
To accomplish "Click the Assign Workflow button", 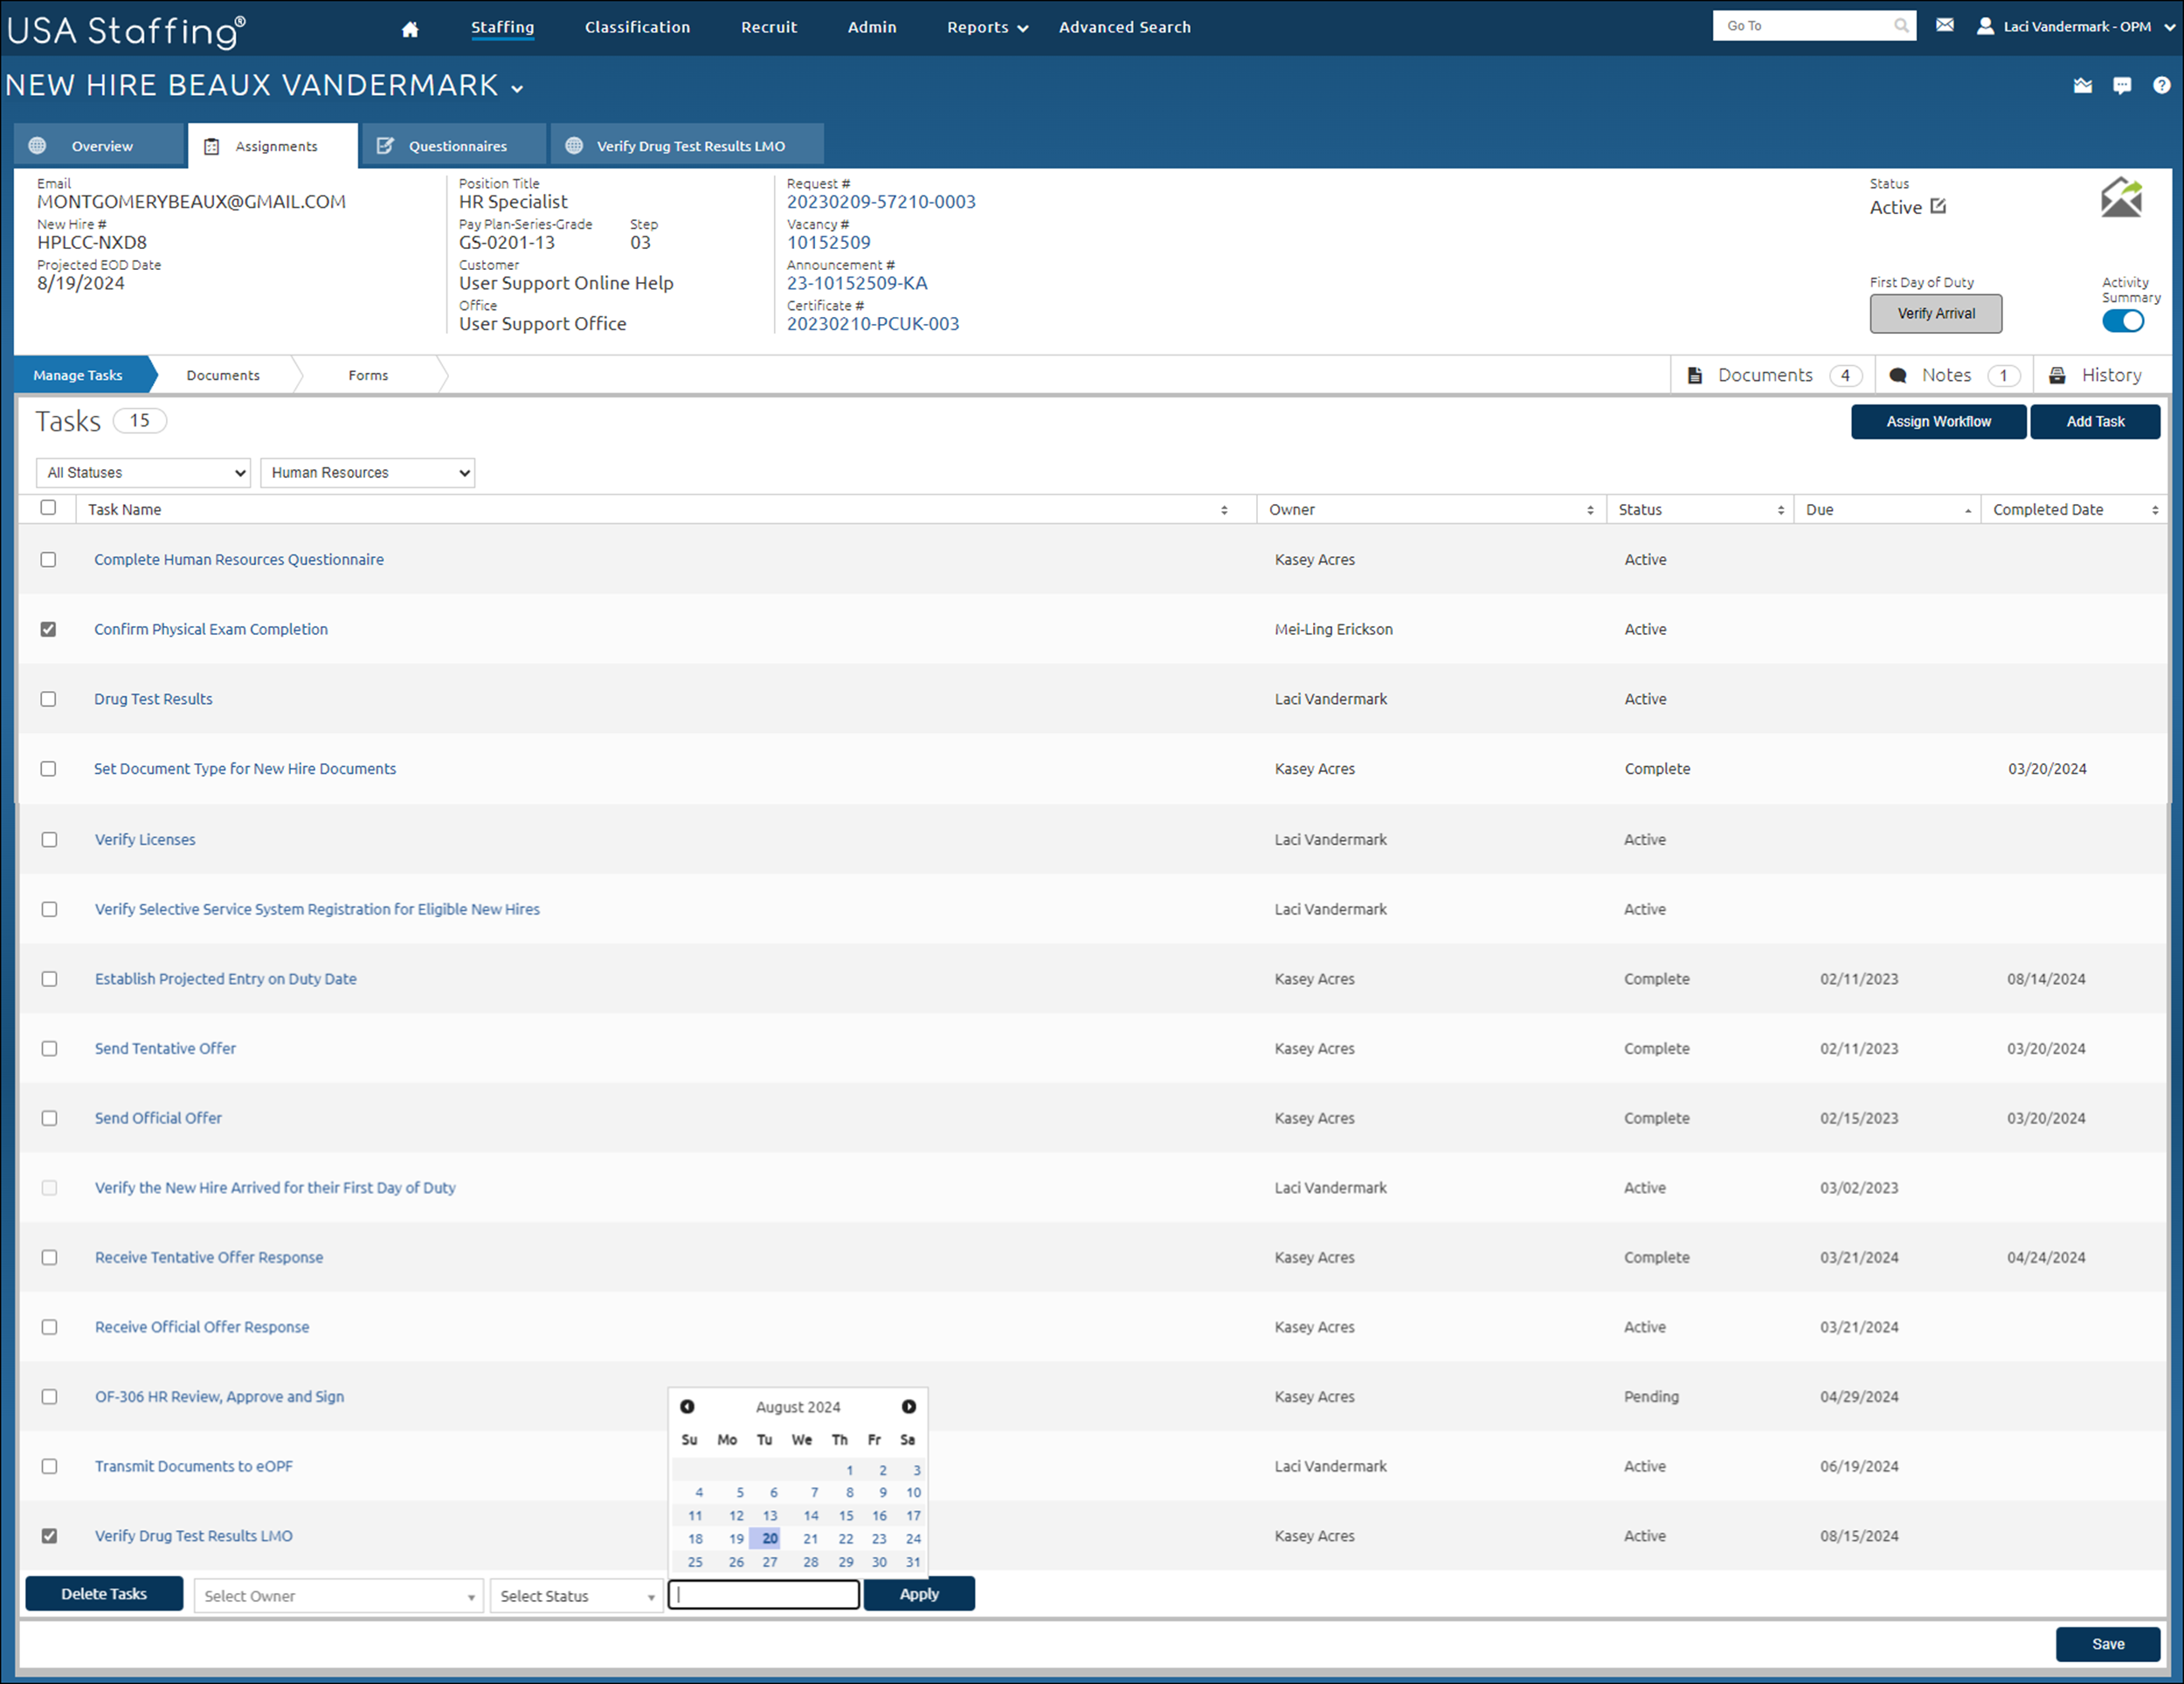I will click(x=1938, y=421).
